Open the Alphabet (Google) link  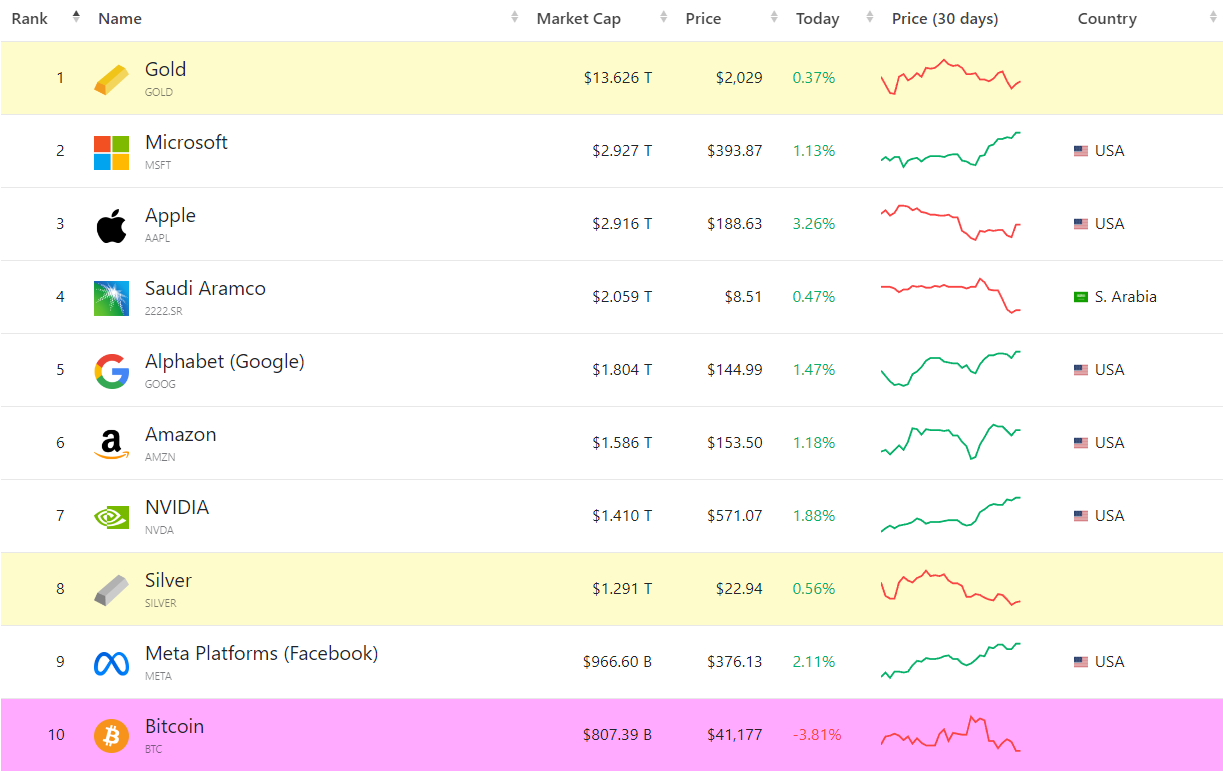[x=224, y=362]
